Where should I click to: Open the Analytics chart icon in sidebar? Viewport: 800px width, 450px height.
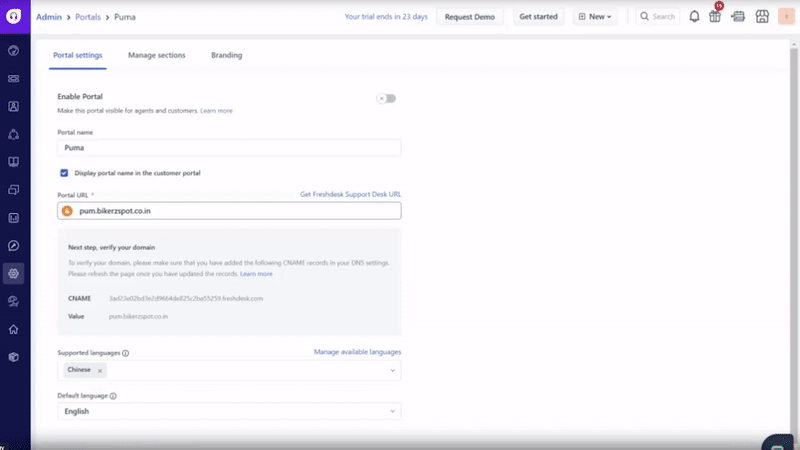(x=14, y=218)
